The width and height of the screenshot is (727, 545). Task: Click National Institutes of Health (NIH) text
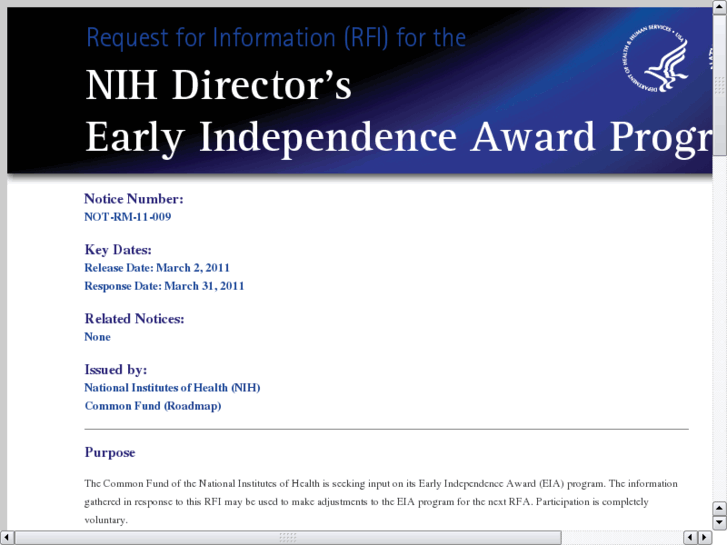point(172,387)
